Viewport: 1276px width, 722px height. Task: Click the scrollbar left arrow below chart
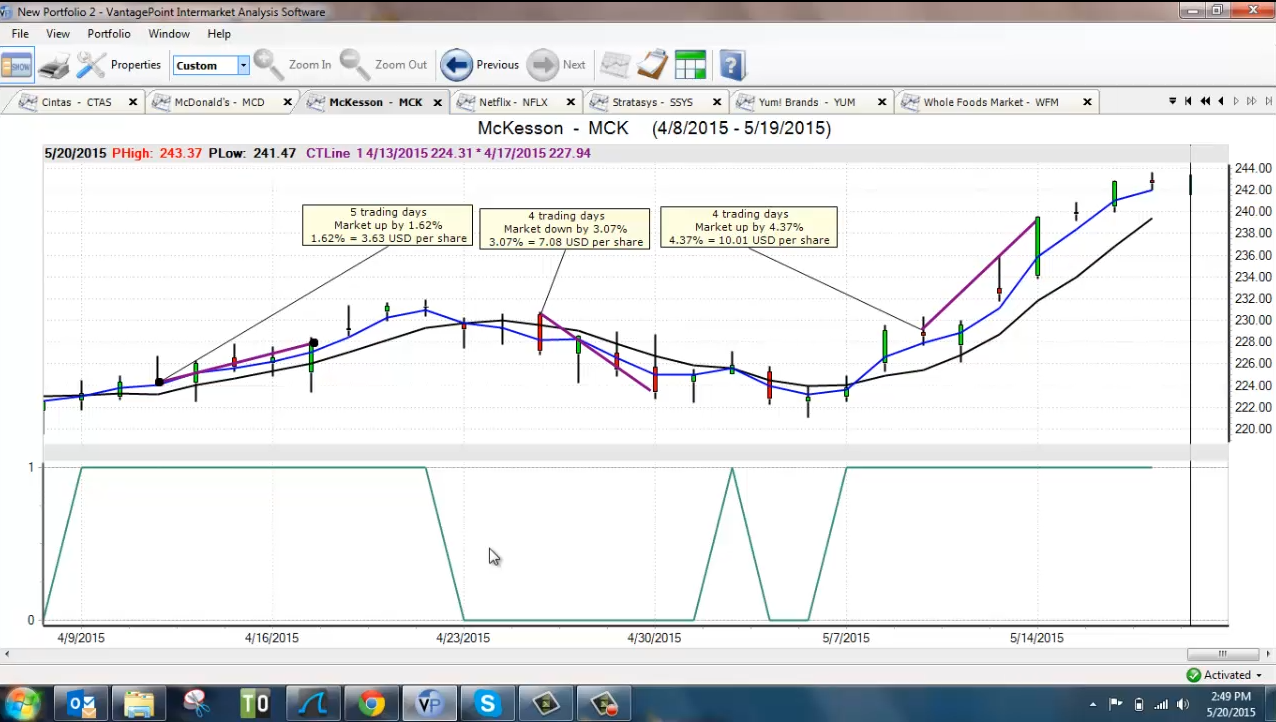(6, 653)
